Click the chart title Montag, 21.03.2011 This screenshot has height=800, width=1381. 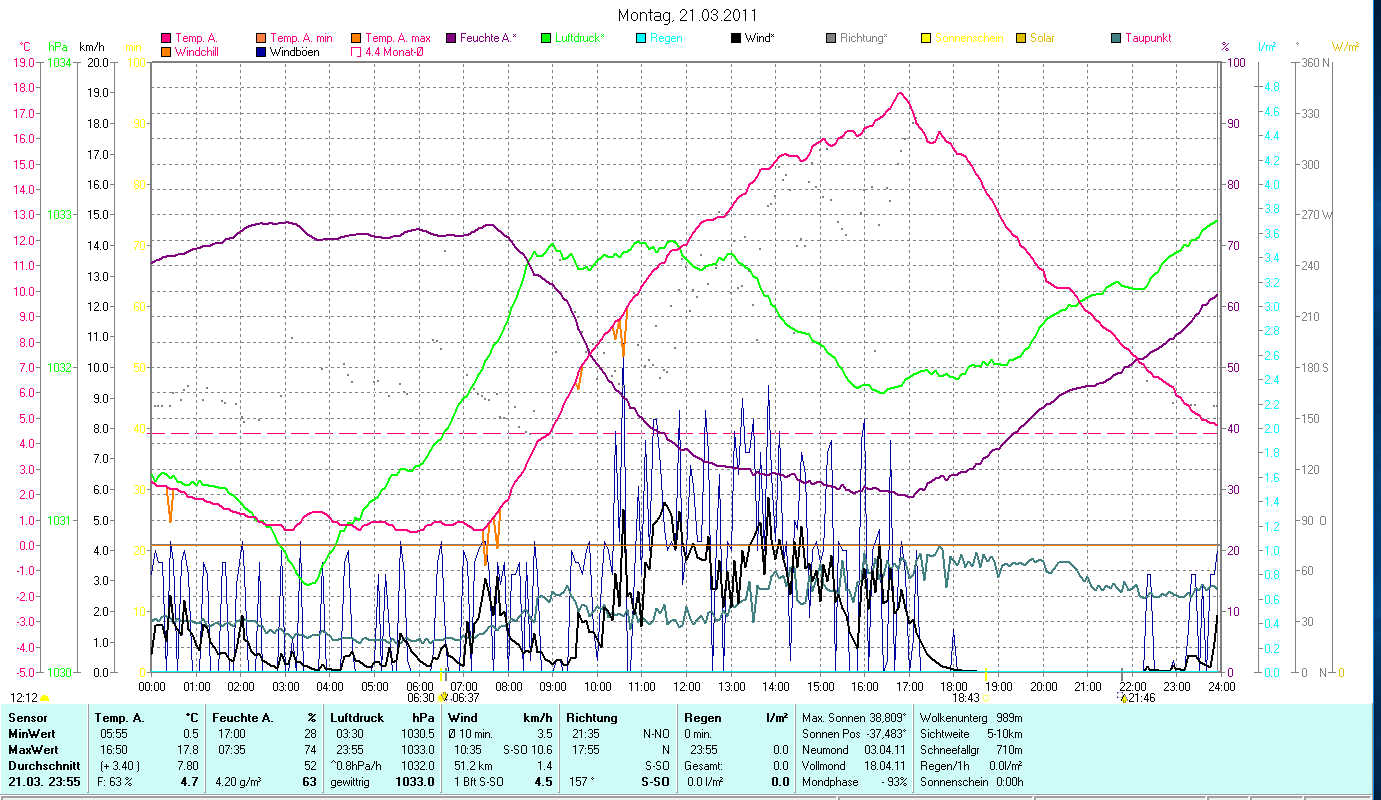687,15
